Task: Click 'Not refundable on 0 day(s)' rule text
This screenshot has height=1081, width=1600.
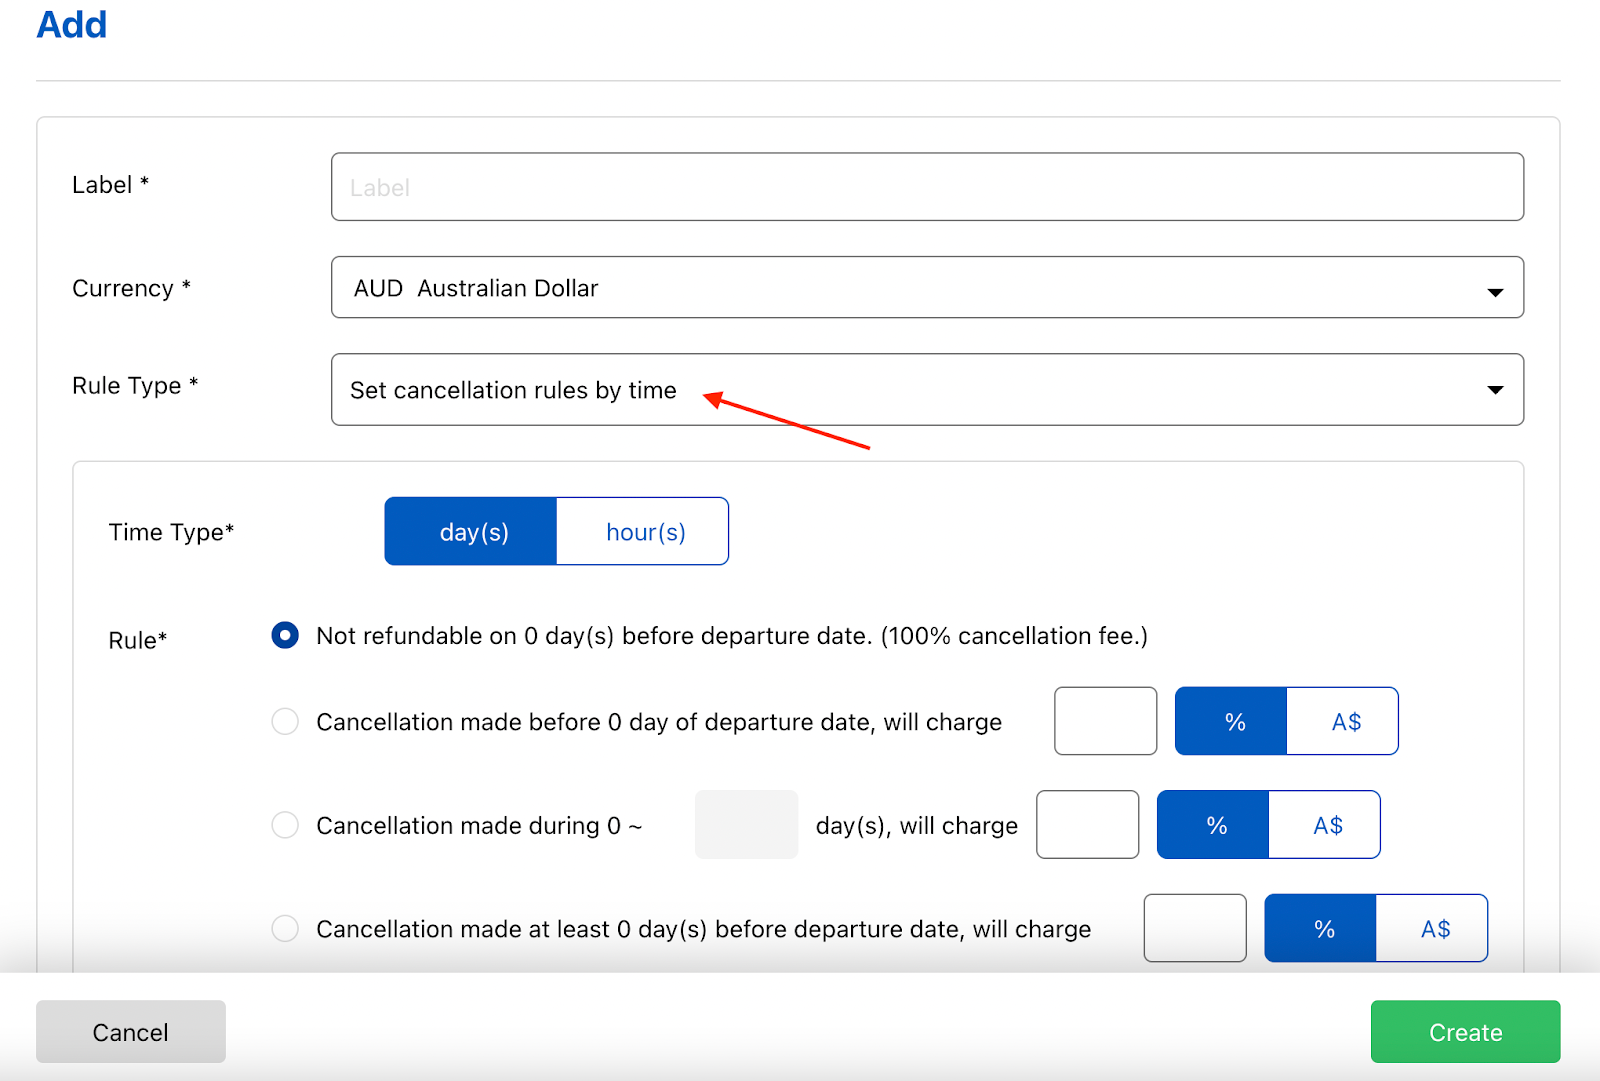Action: 731,636
